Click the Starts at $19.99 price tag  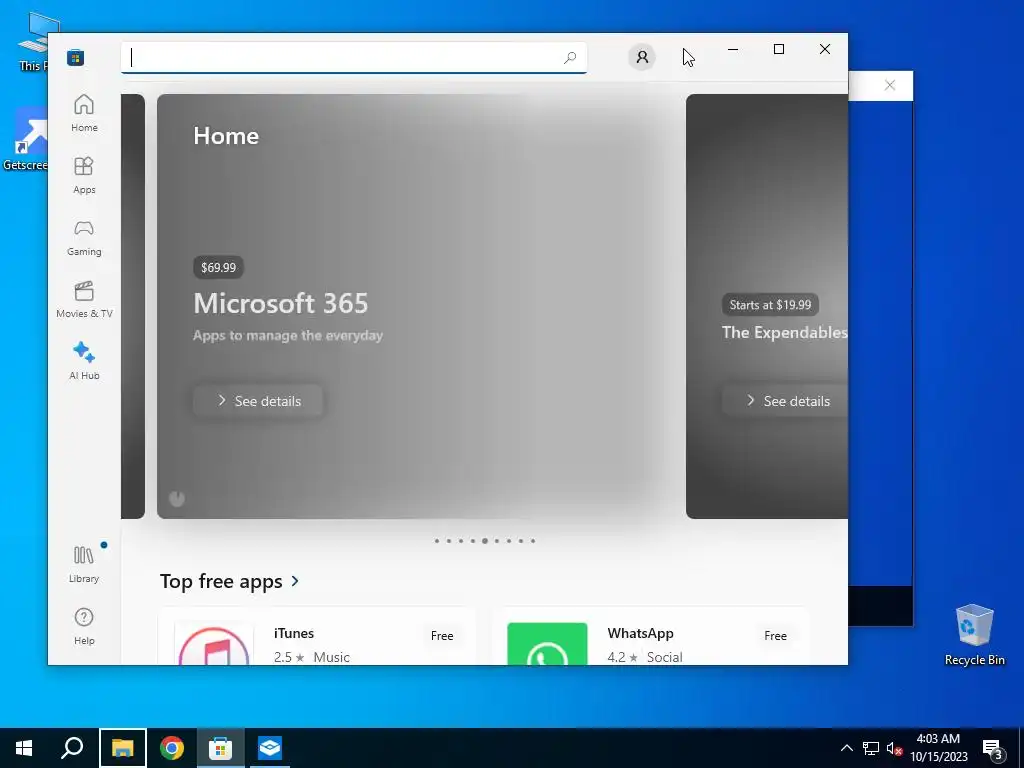pos(770,305)
